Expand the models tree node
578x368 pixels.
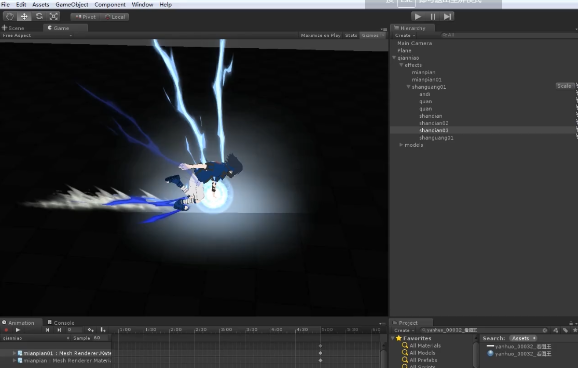coord(401,145)
